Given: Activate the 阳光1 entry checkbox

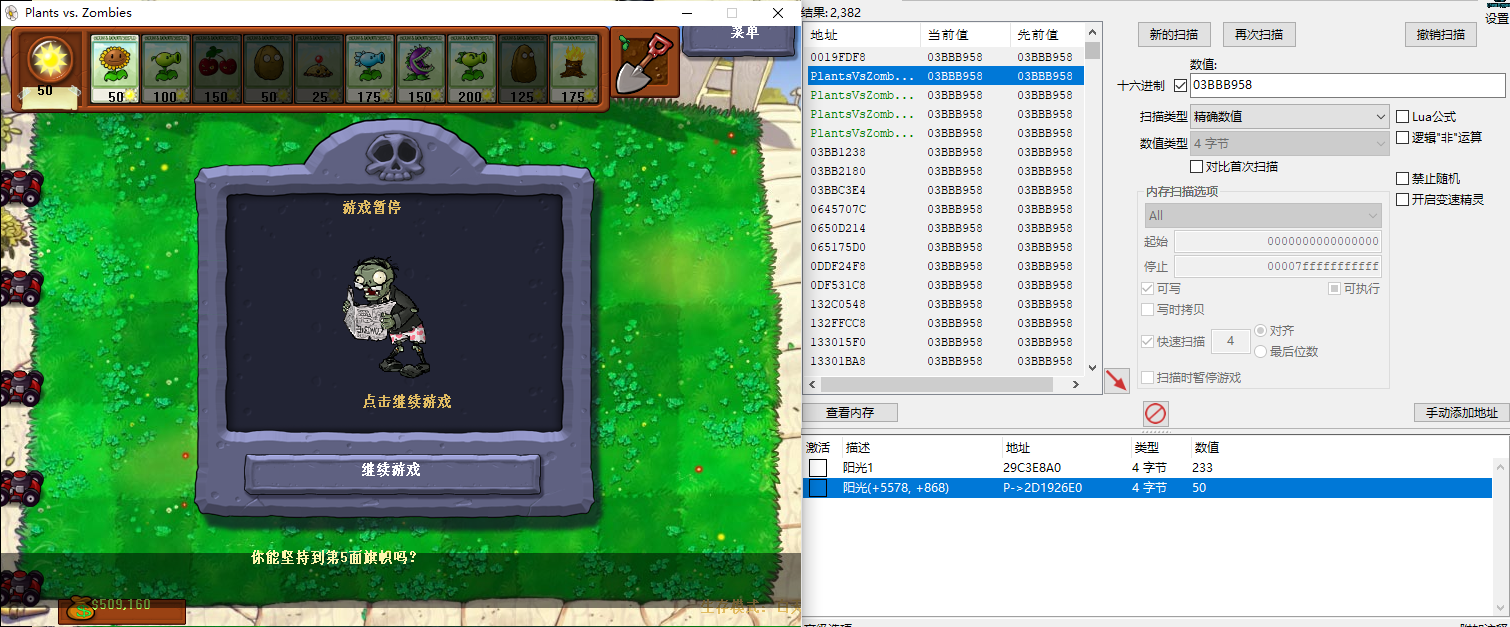Looking at the screenshot, I should click(818, 468).
